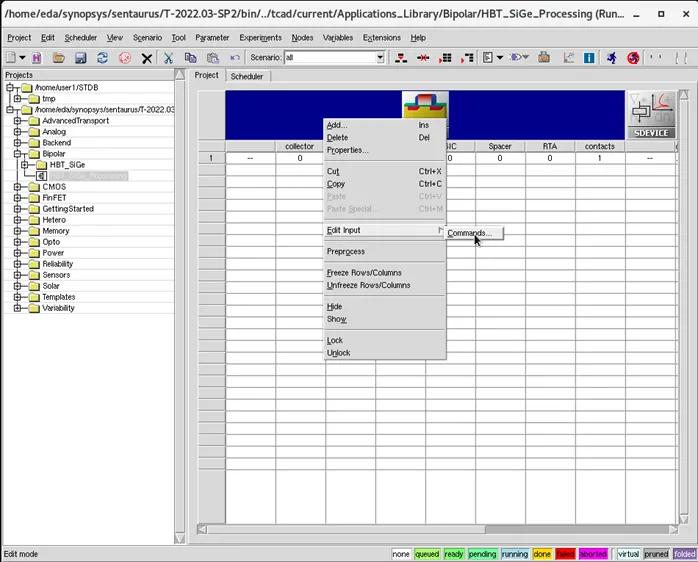Click the Open Project folder icon
The height and width of the screenshot is (562, 698).
[59, 57]
